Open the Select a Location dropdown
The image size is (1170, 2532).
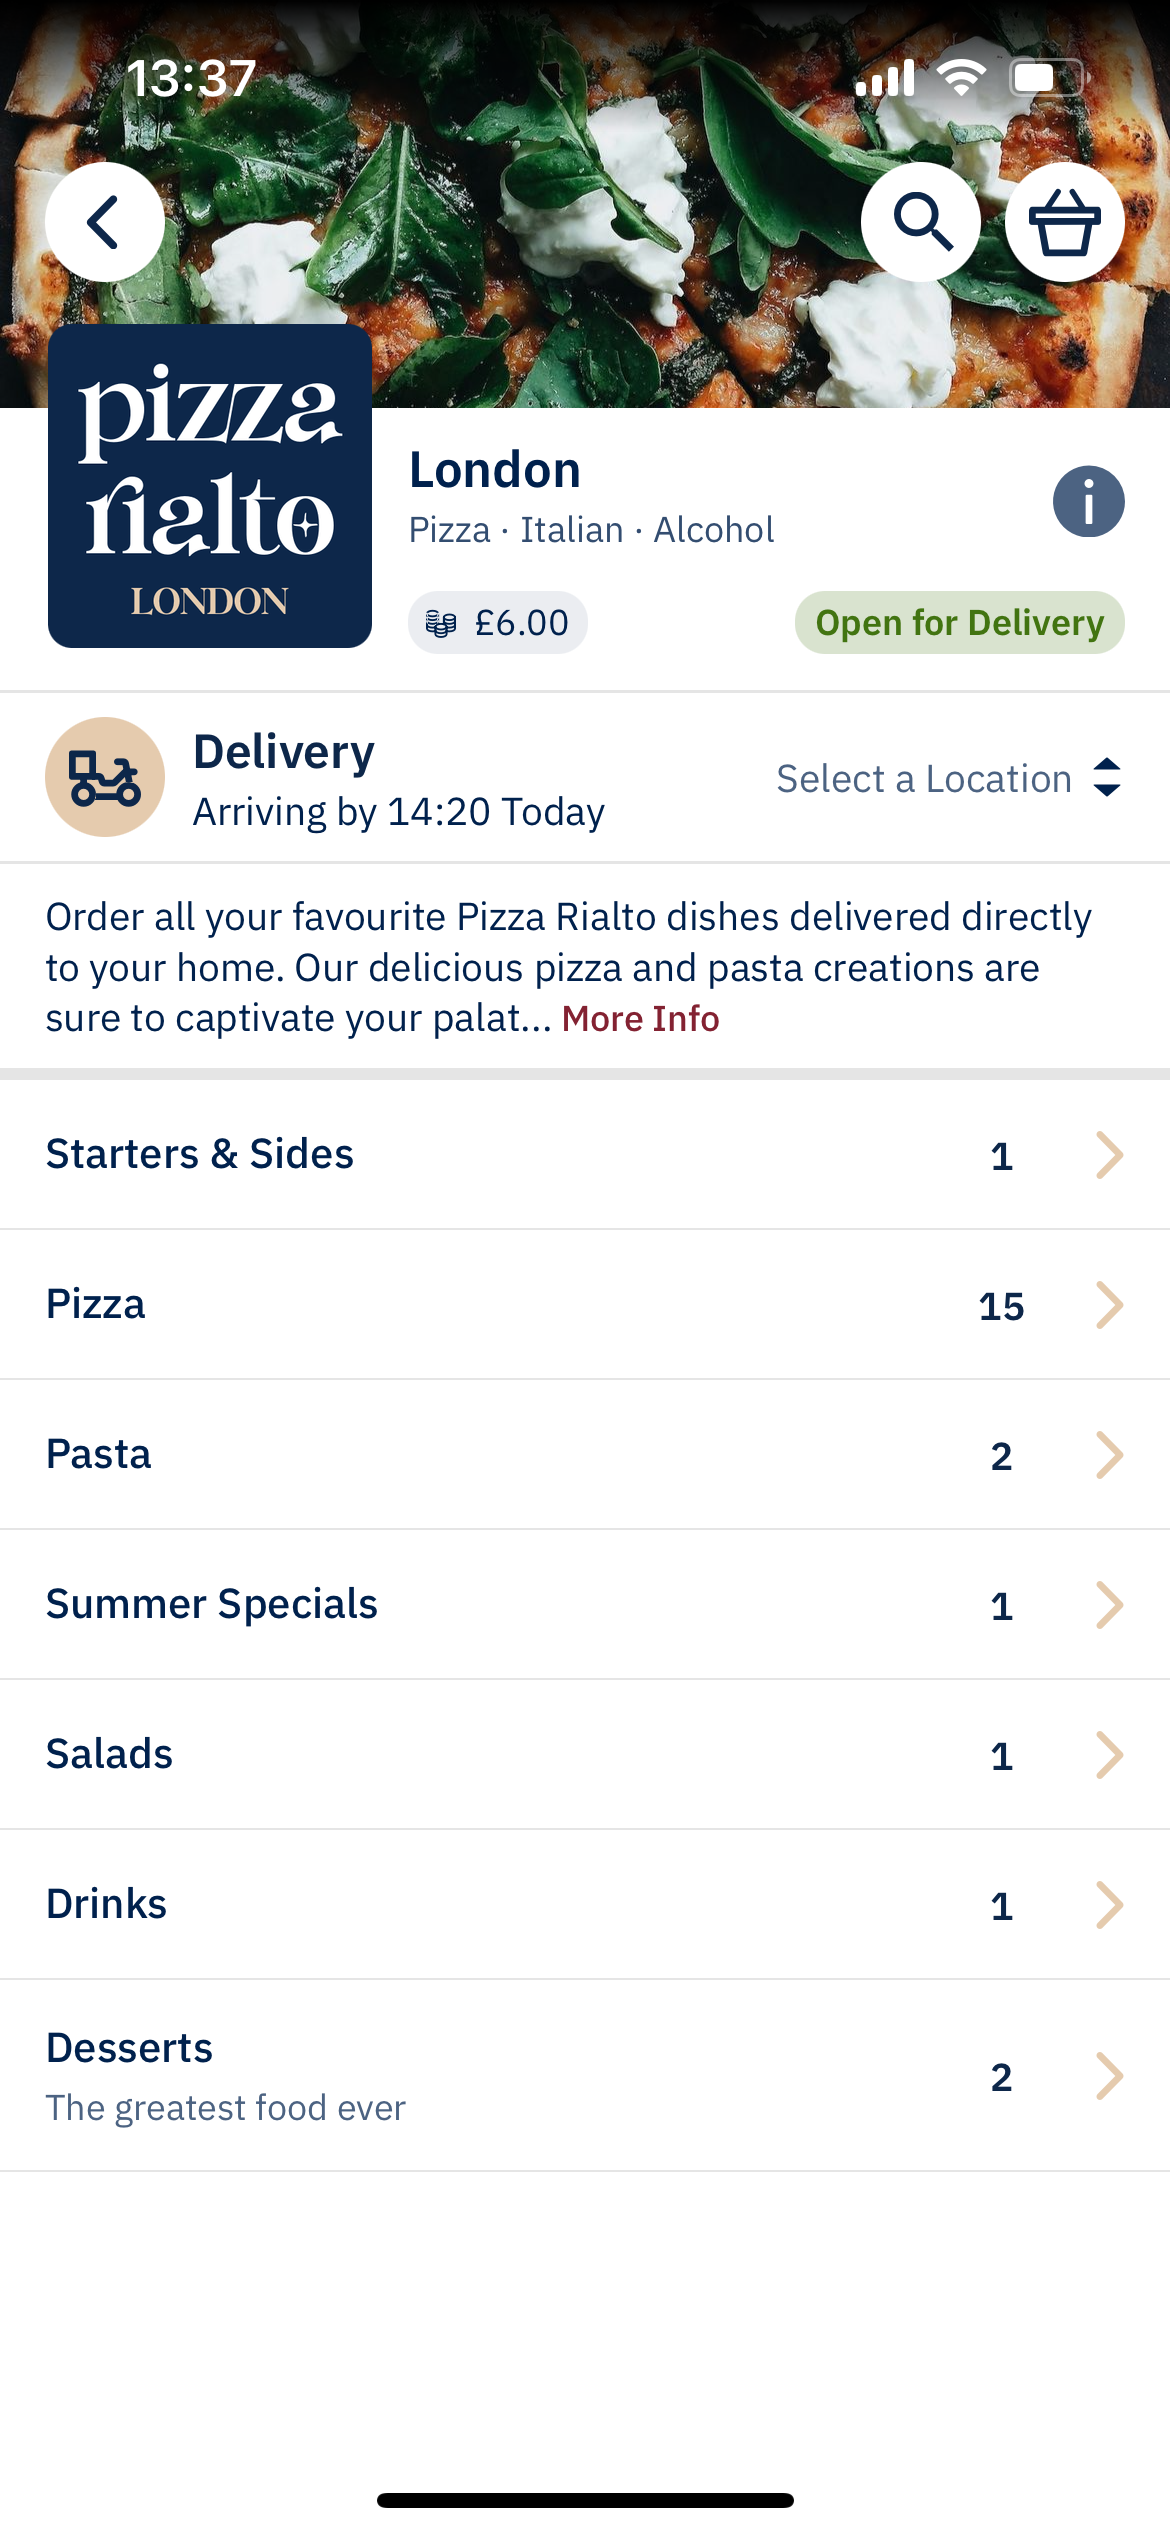[x=948, y=778]
